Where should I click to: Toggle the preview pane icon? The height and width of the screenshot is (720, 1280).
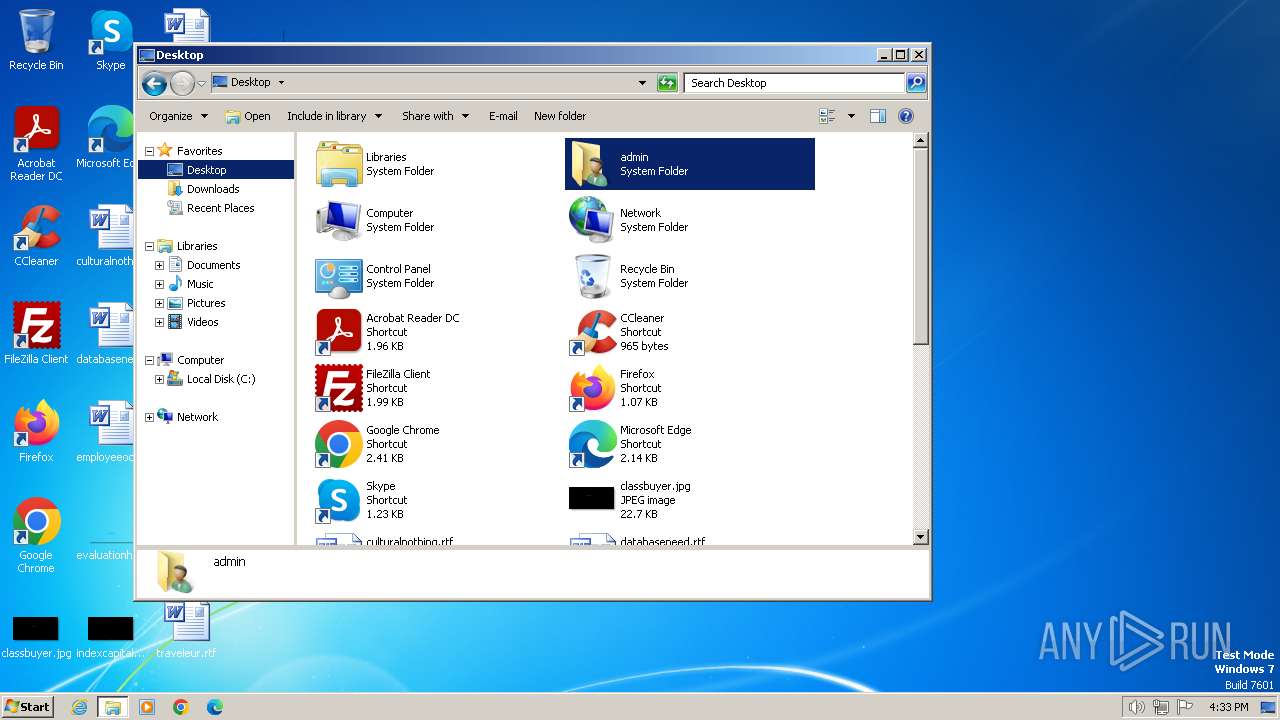(878, 116)
